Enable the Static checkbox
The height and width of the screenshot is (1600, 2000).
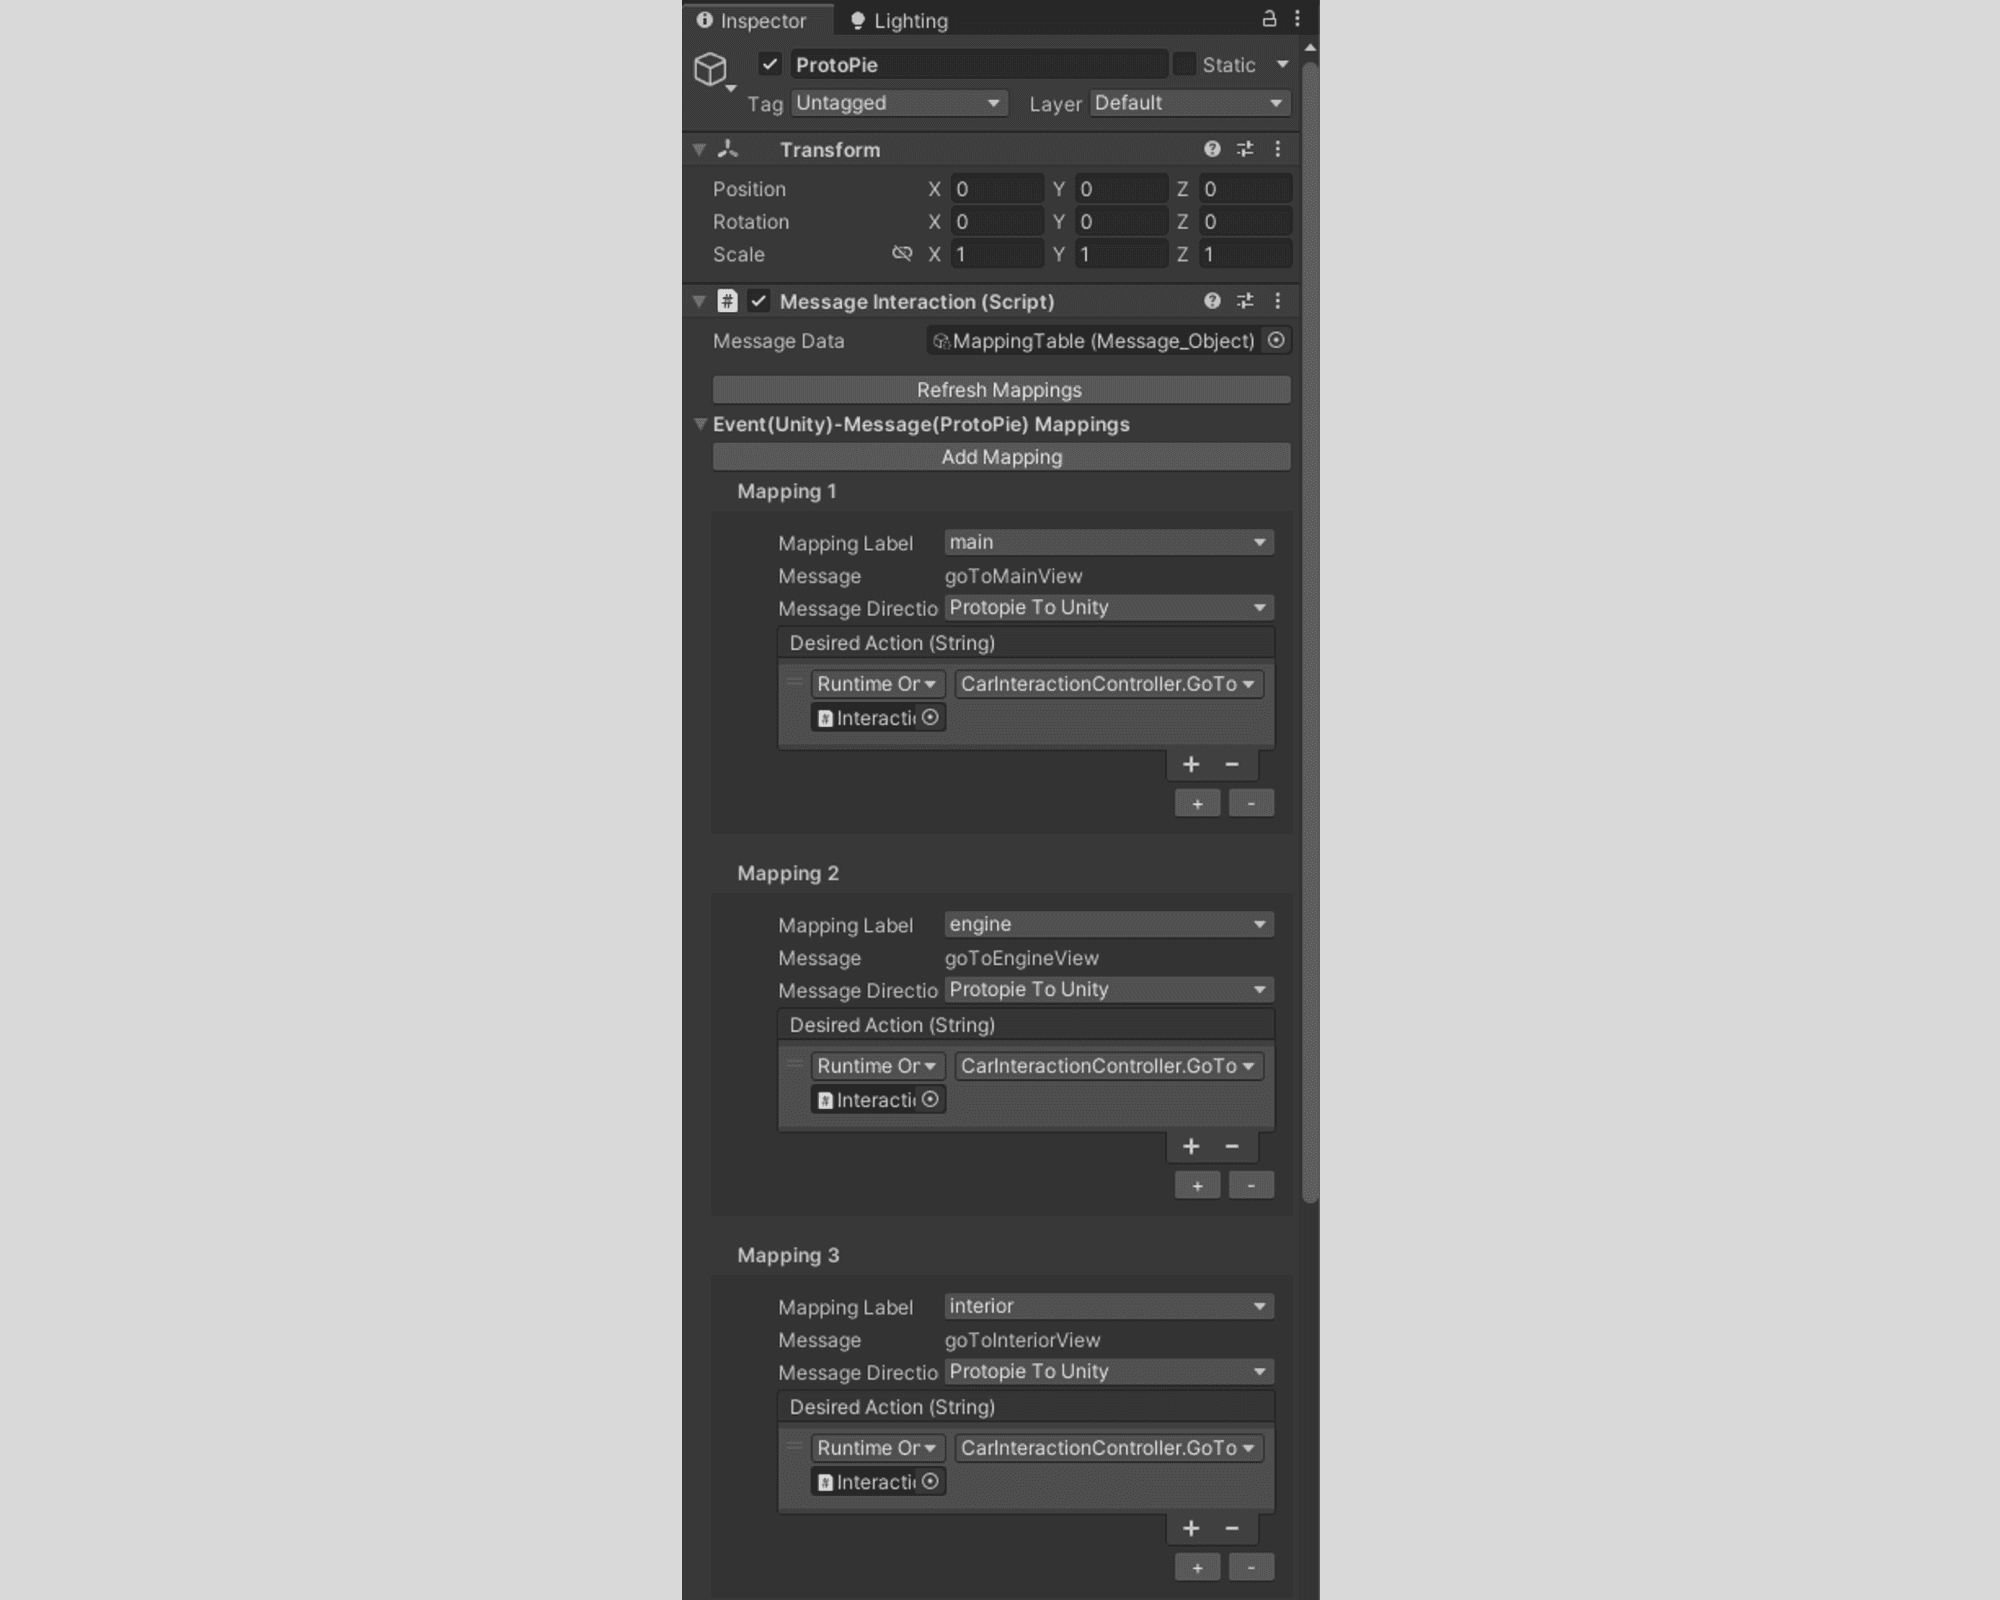pyautogui.click(x=1185, y=64)
